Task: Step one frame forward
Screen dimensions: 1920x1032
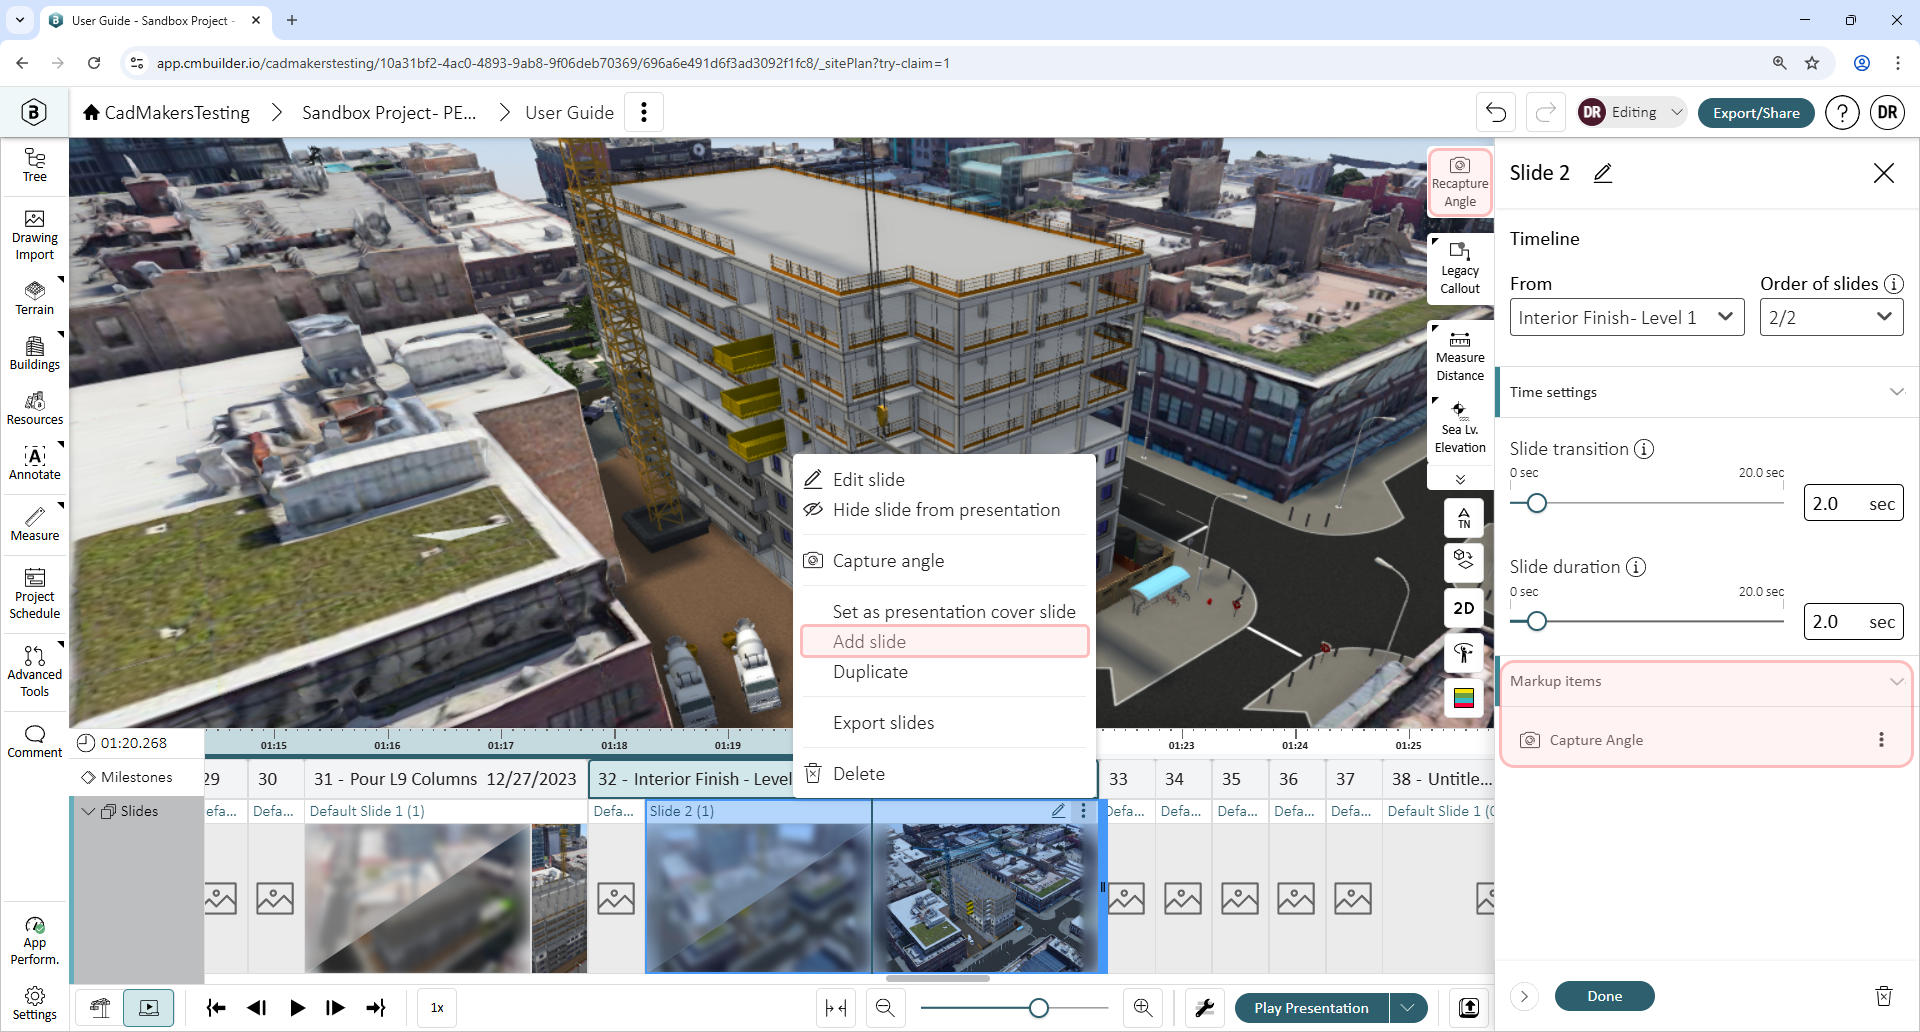Action: [336, 1008]
